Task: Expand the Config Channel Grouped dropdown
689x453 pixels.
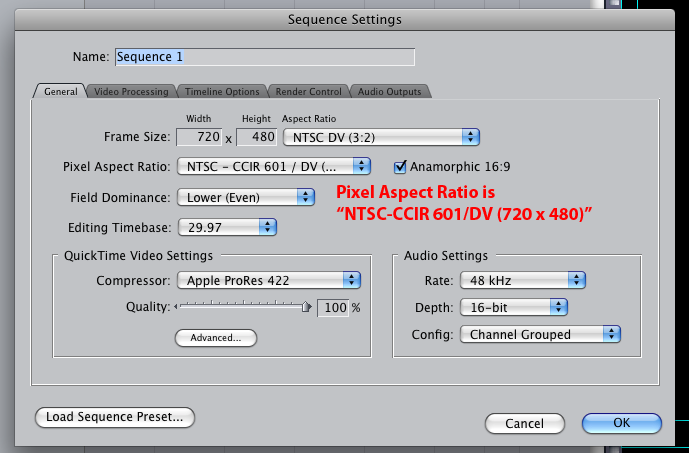Action: [x=540, y=334]
